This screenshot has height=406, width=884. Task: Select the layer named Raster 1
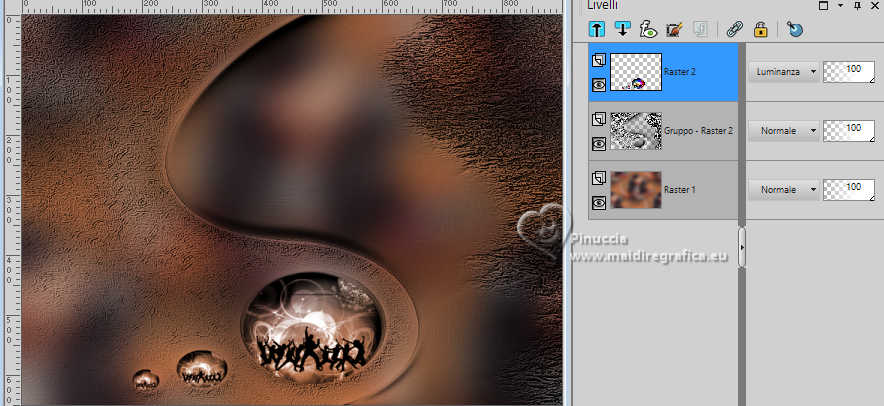click(680, 190)
